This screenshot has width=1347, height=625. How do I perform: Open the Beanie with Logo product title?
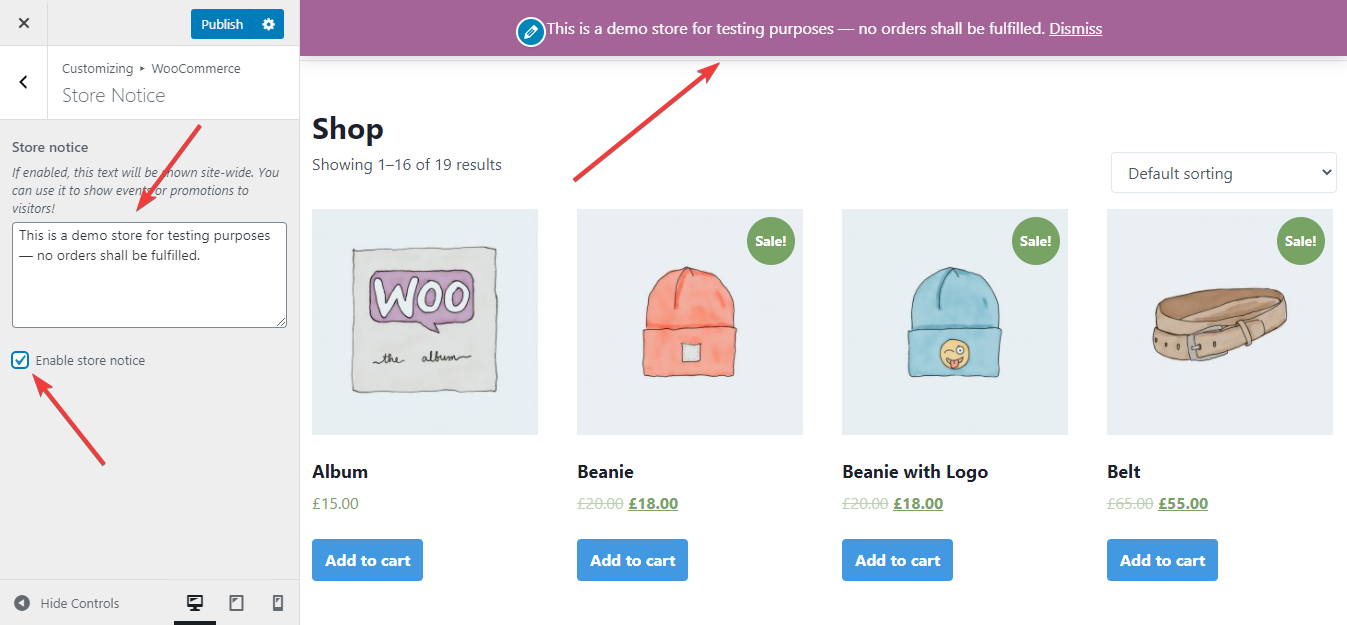(915, 471)
